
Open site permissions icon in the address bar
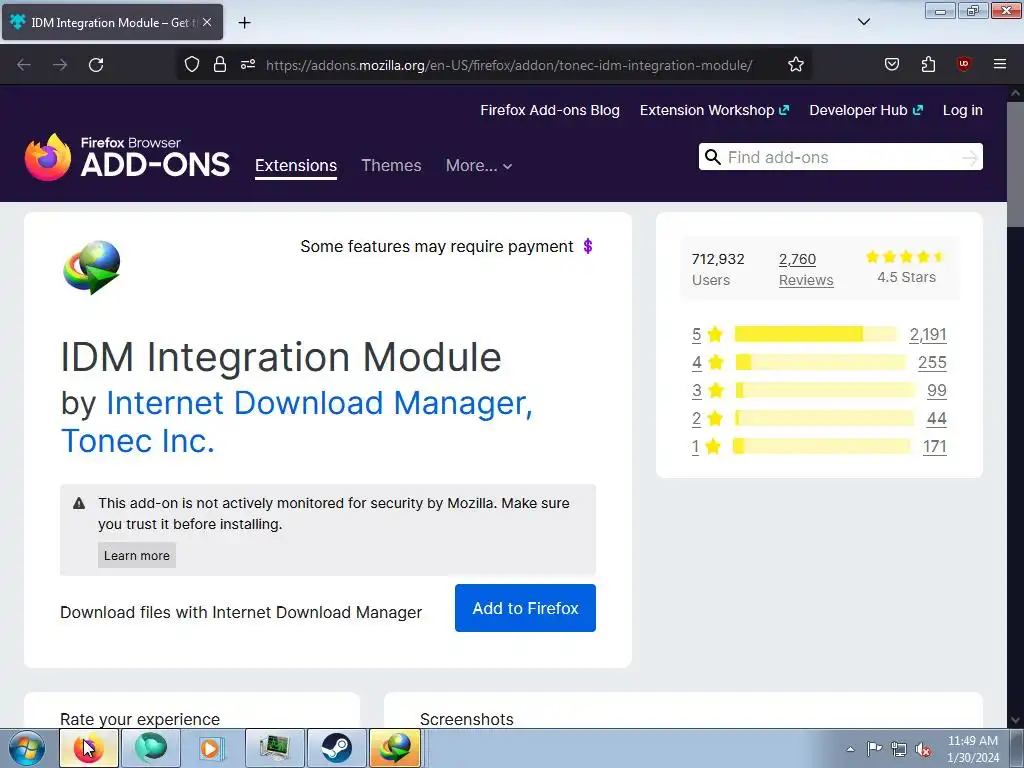point(248,65)
